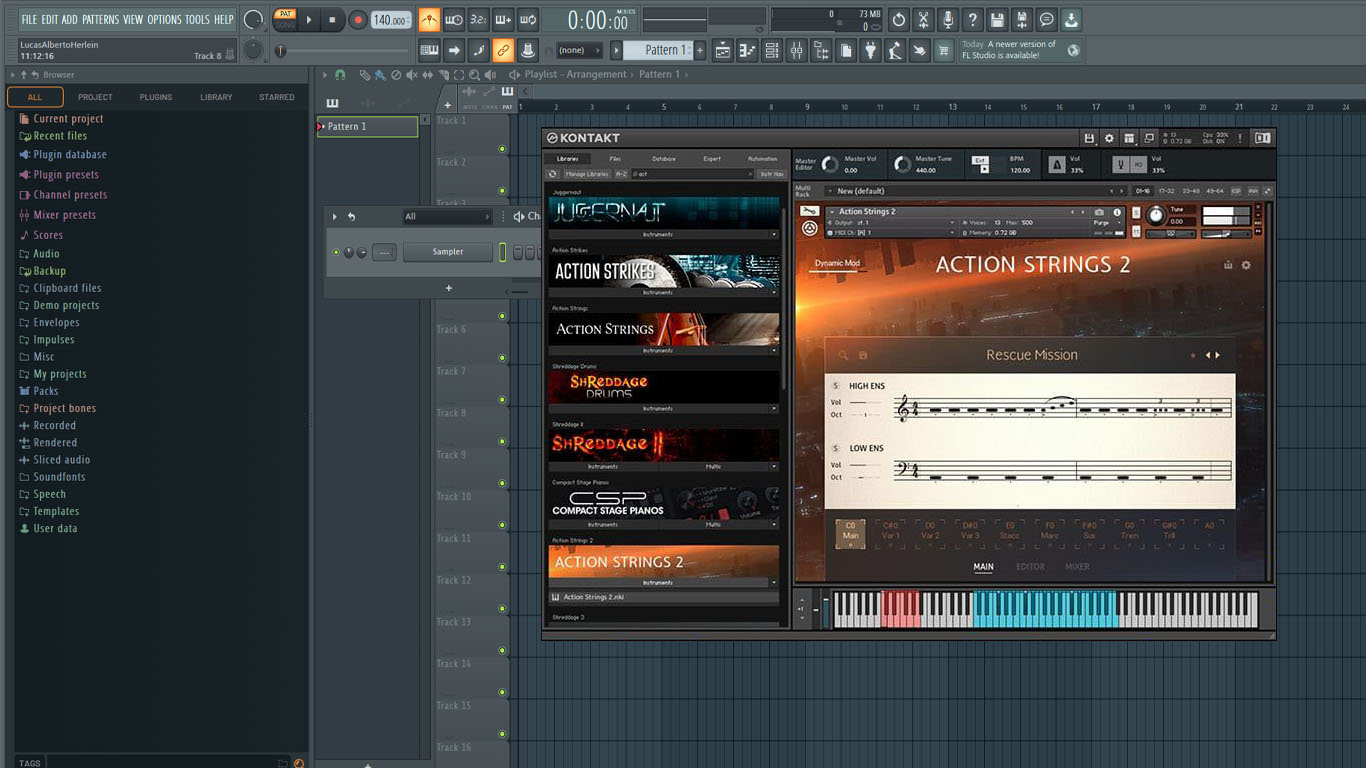The image size is (1366, 768).
Task: Open the plugin picker plug icon
Action: point(870,50)
